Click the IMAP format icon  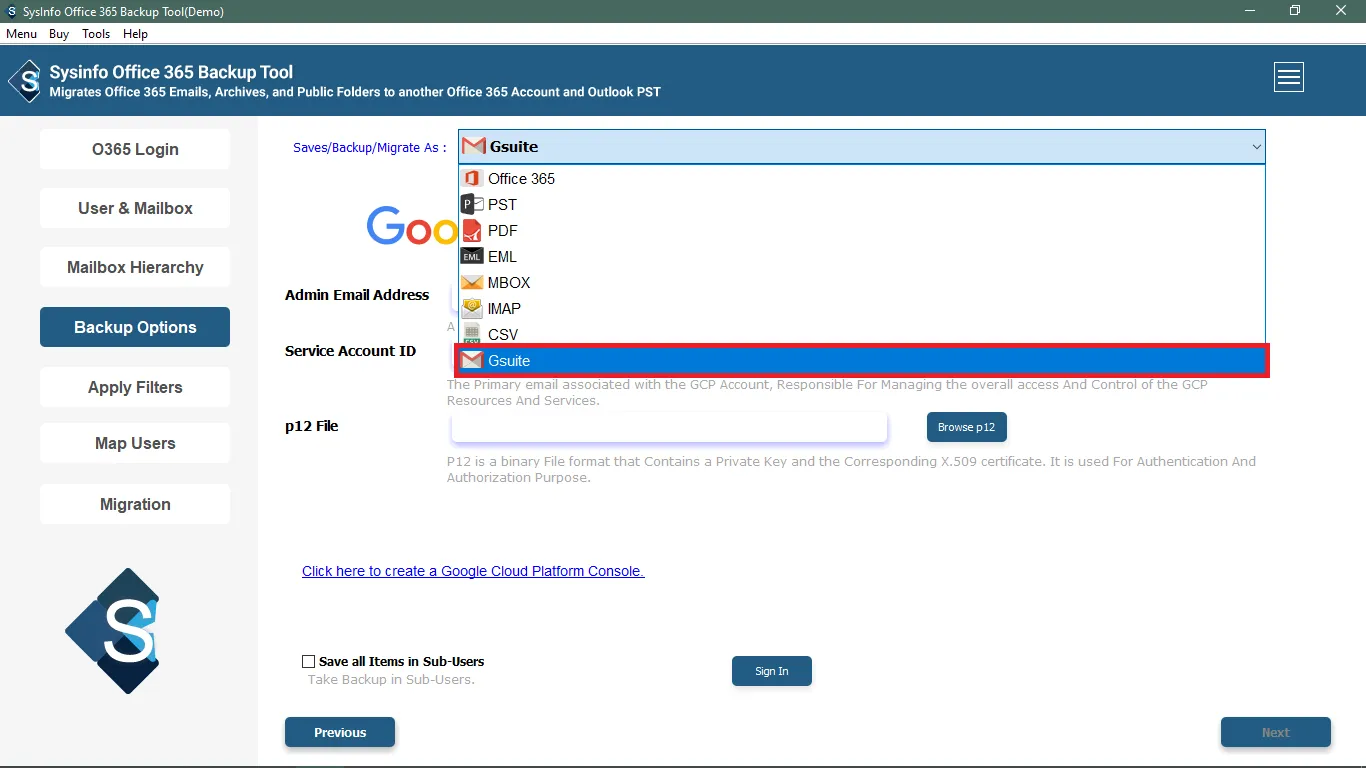click(x=472, y=308)
